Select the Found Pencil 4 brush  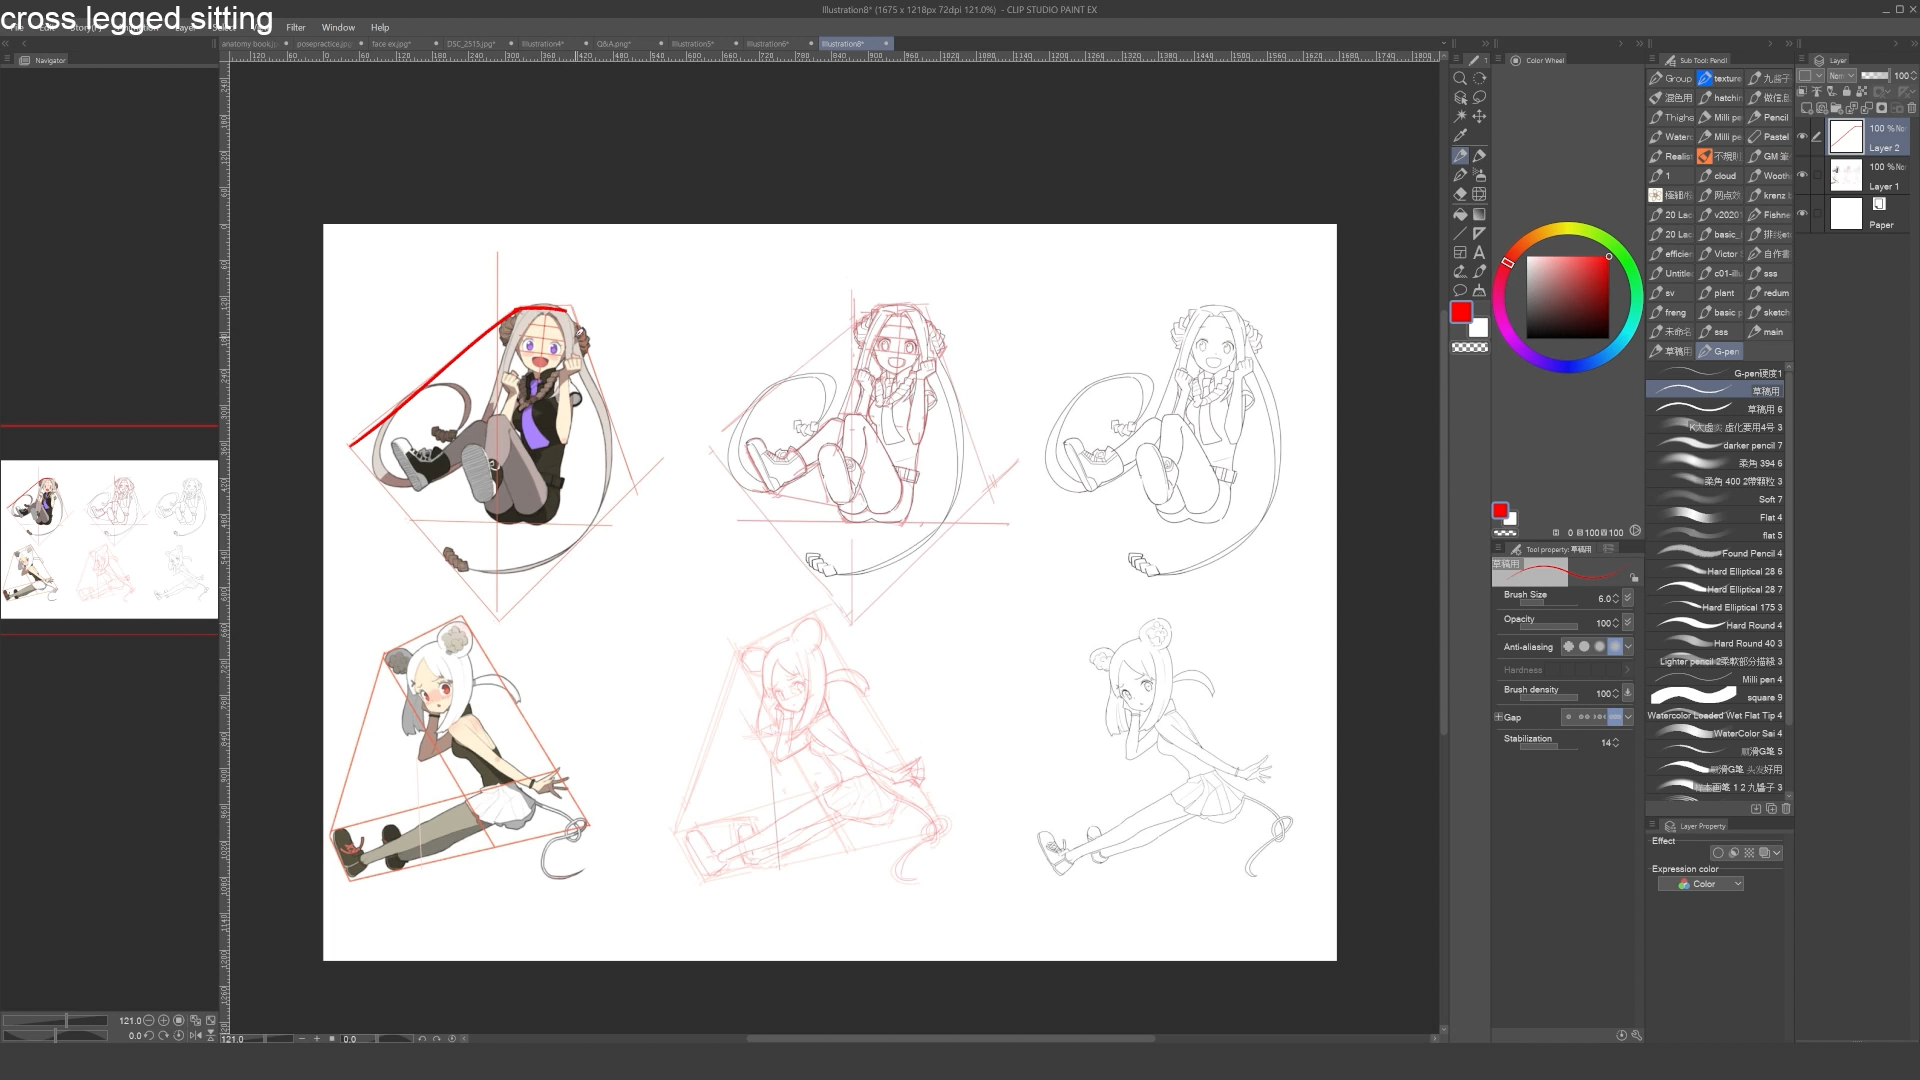[1715, 553]
